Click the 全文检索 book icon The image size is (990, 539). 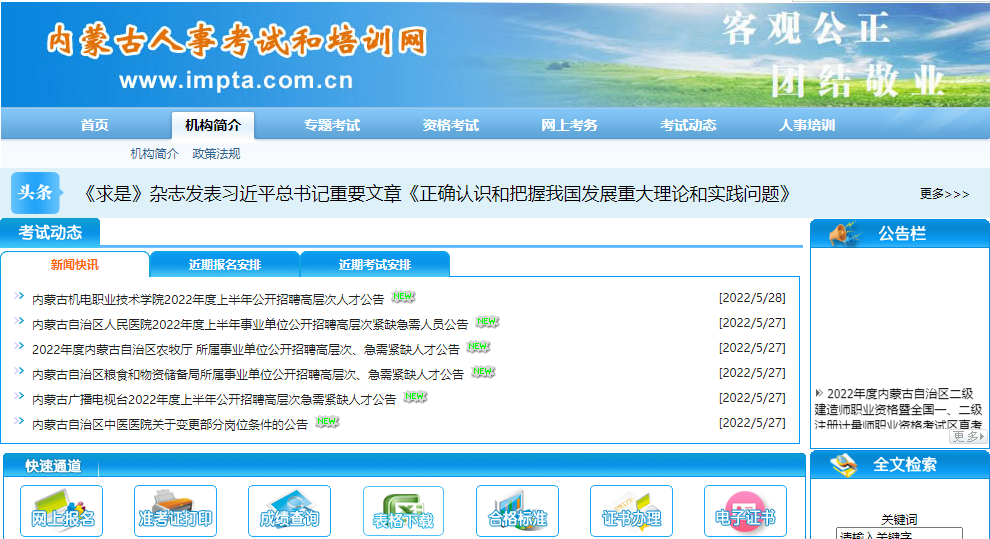[x=844, y=465]
